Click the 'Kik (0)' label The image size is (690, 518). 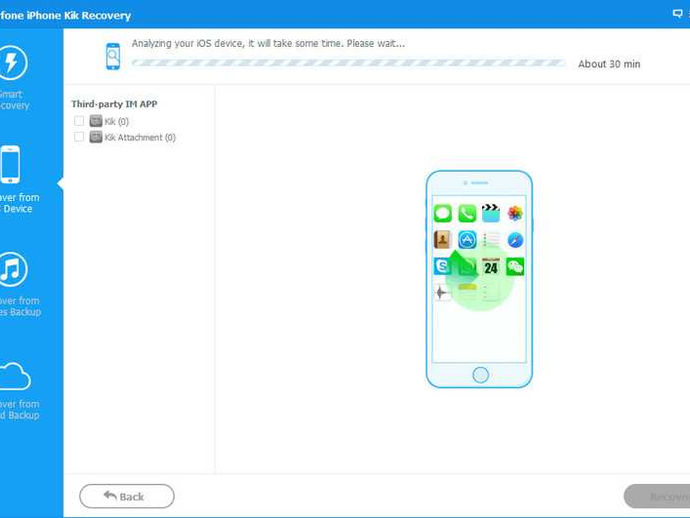tap(117, 121)
